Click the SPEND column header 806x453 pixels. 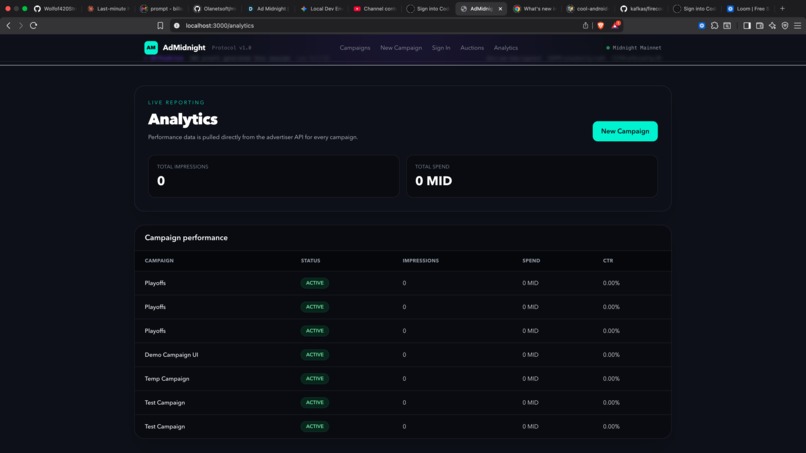click(531, 261)
